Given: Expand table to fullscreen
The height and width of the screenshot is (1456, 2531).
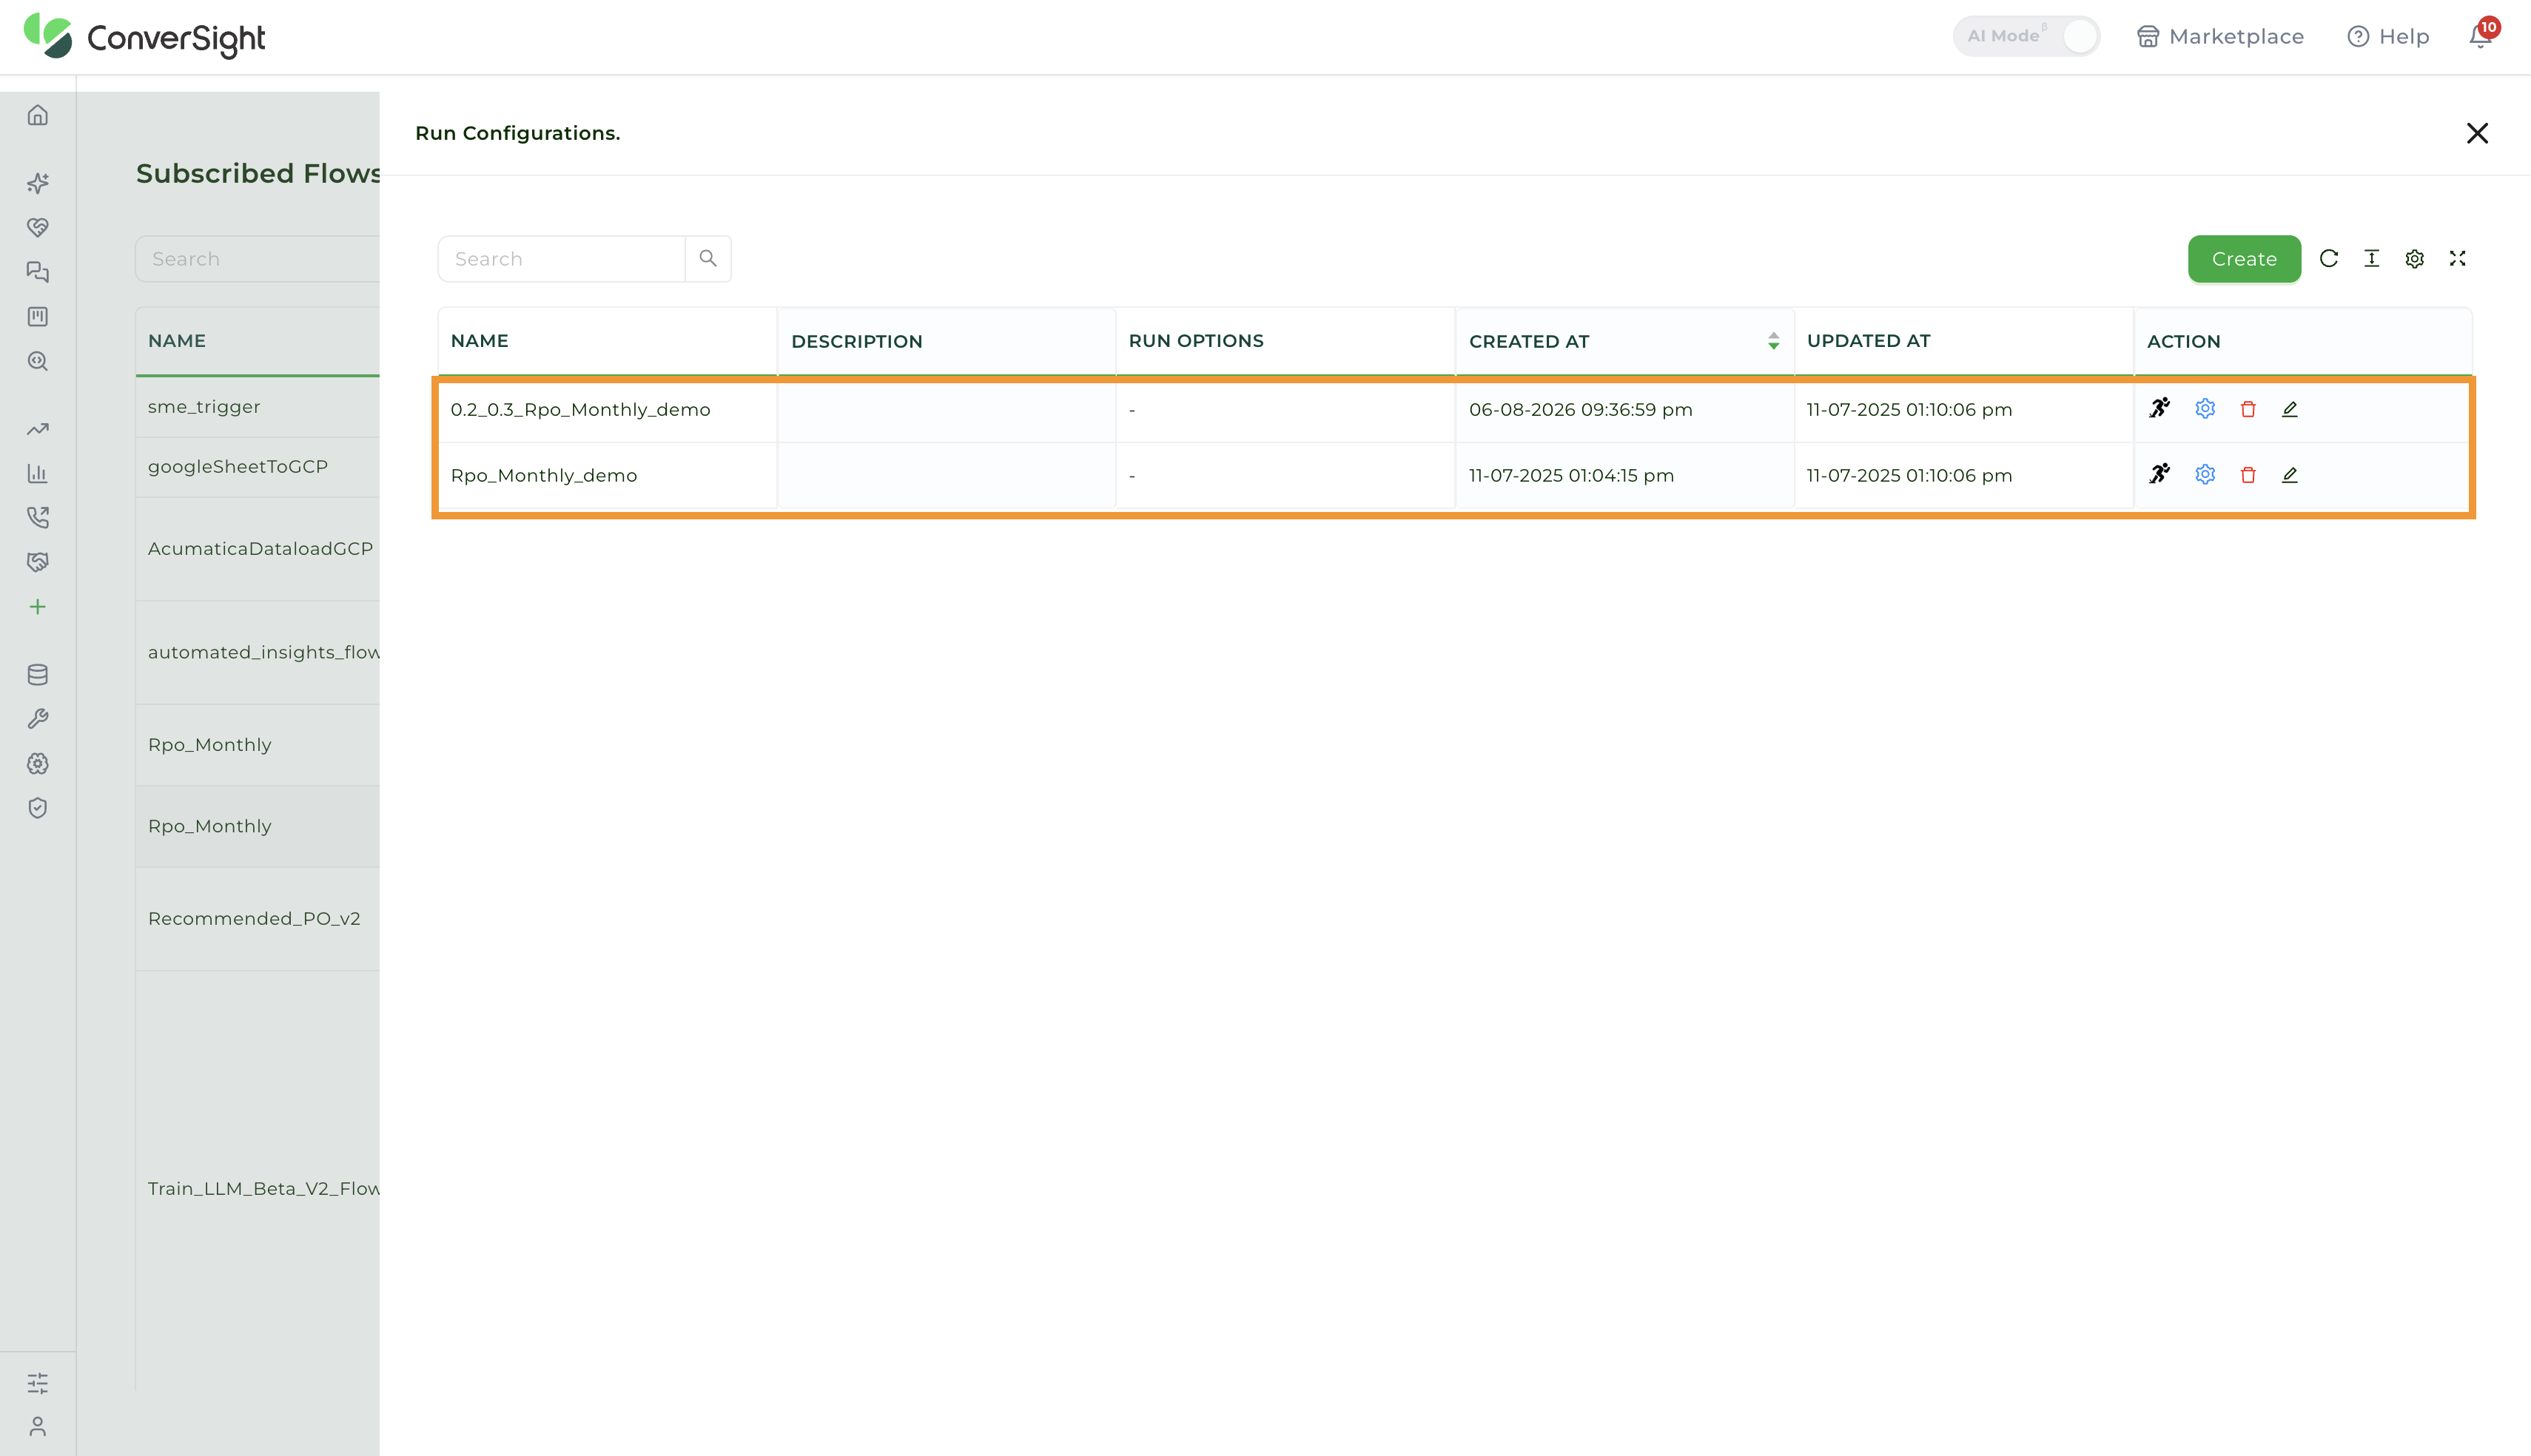Looking at the screenshot, I should point(2458,259).
